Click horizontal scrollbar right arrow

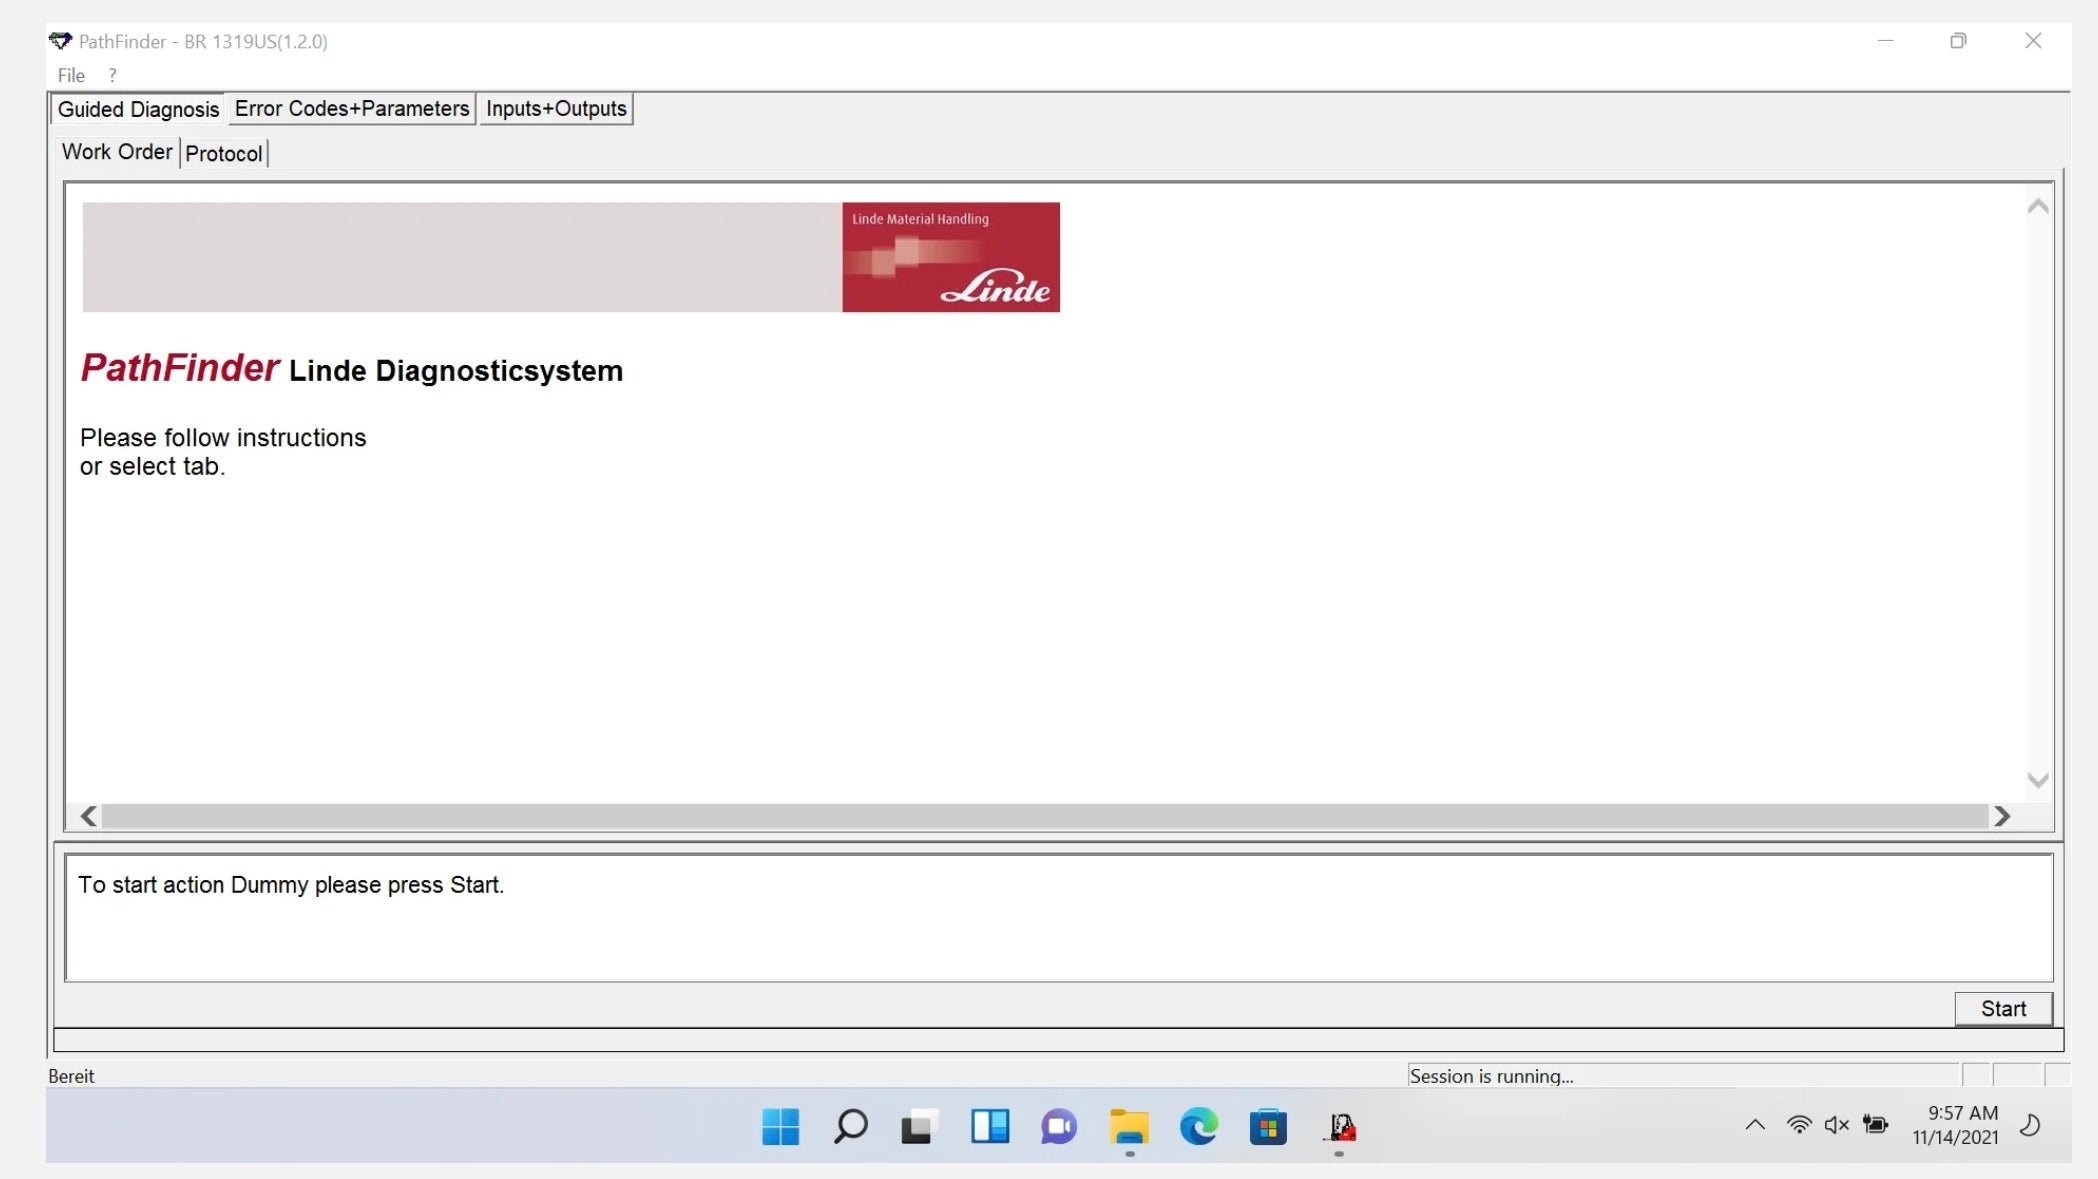(2001, 817)
